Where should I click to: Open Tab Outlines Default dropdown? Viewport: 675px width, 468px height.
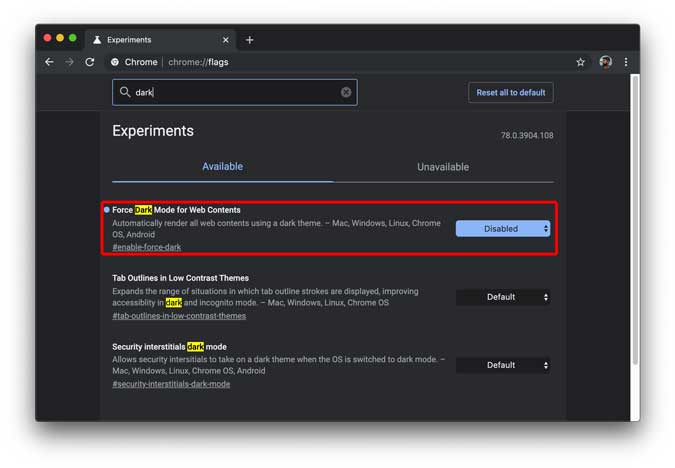503,297
